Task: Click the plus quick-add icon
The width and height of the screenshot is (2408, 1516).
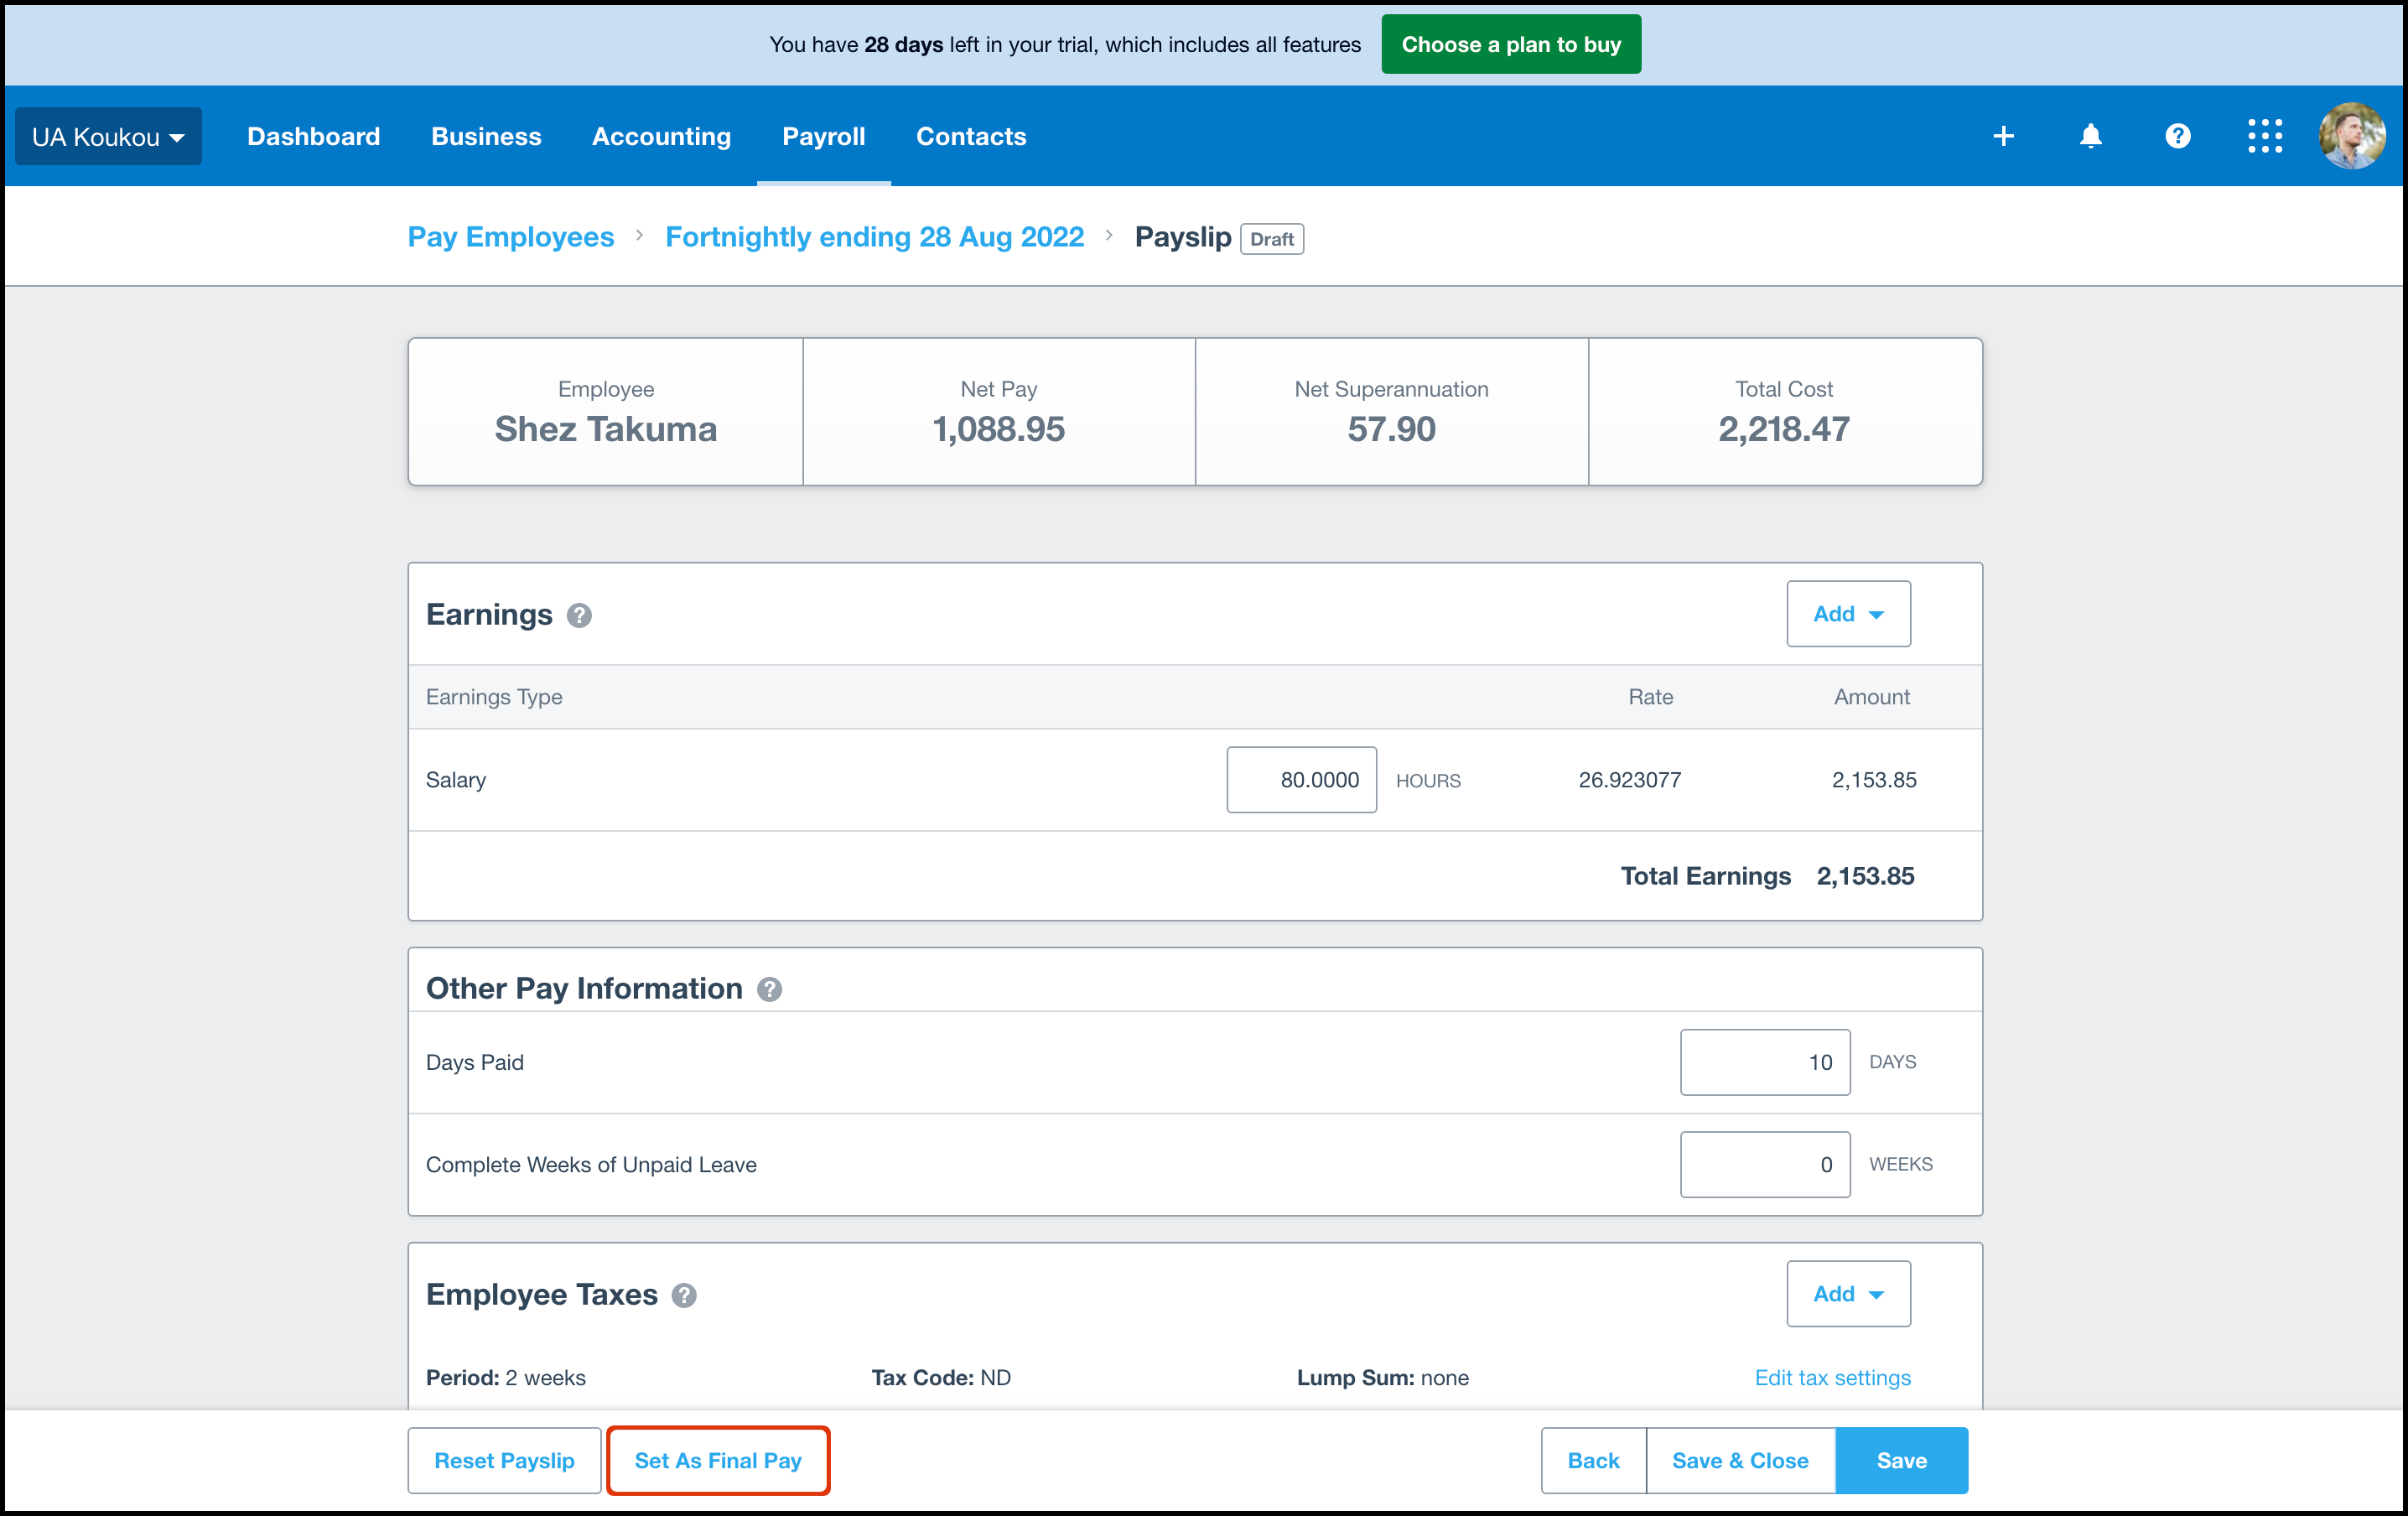Action: [2003, 136]
